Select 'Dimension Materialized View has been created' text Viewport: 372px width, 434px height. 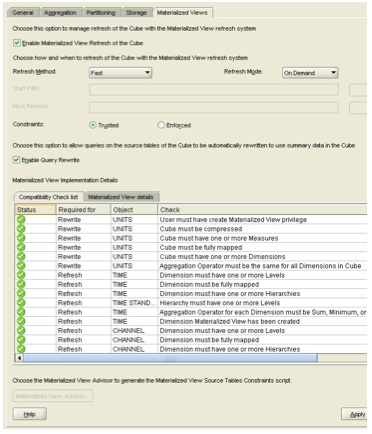click(x=230, y=321)
